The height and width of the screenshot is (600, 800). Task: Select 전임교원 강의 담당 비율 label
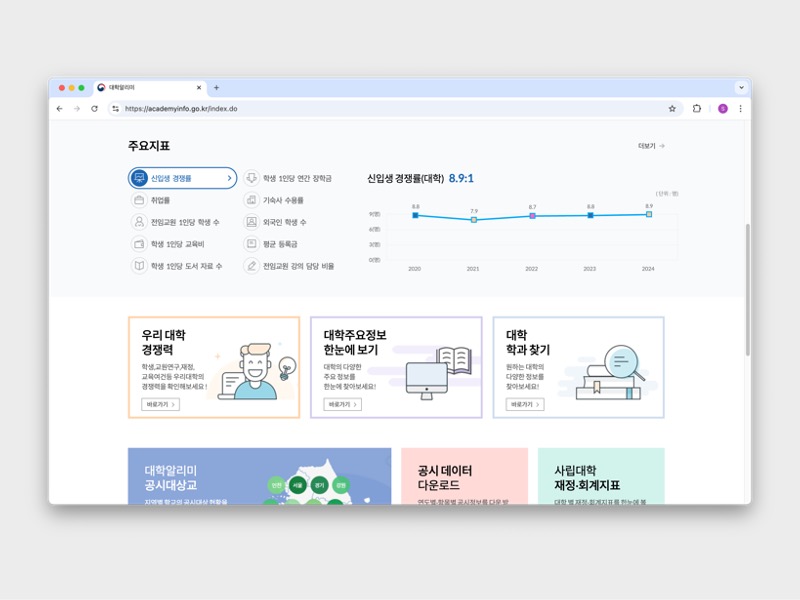pyautogui.click(x=298, y=266)
